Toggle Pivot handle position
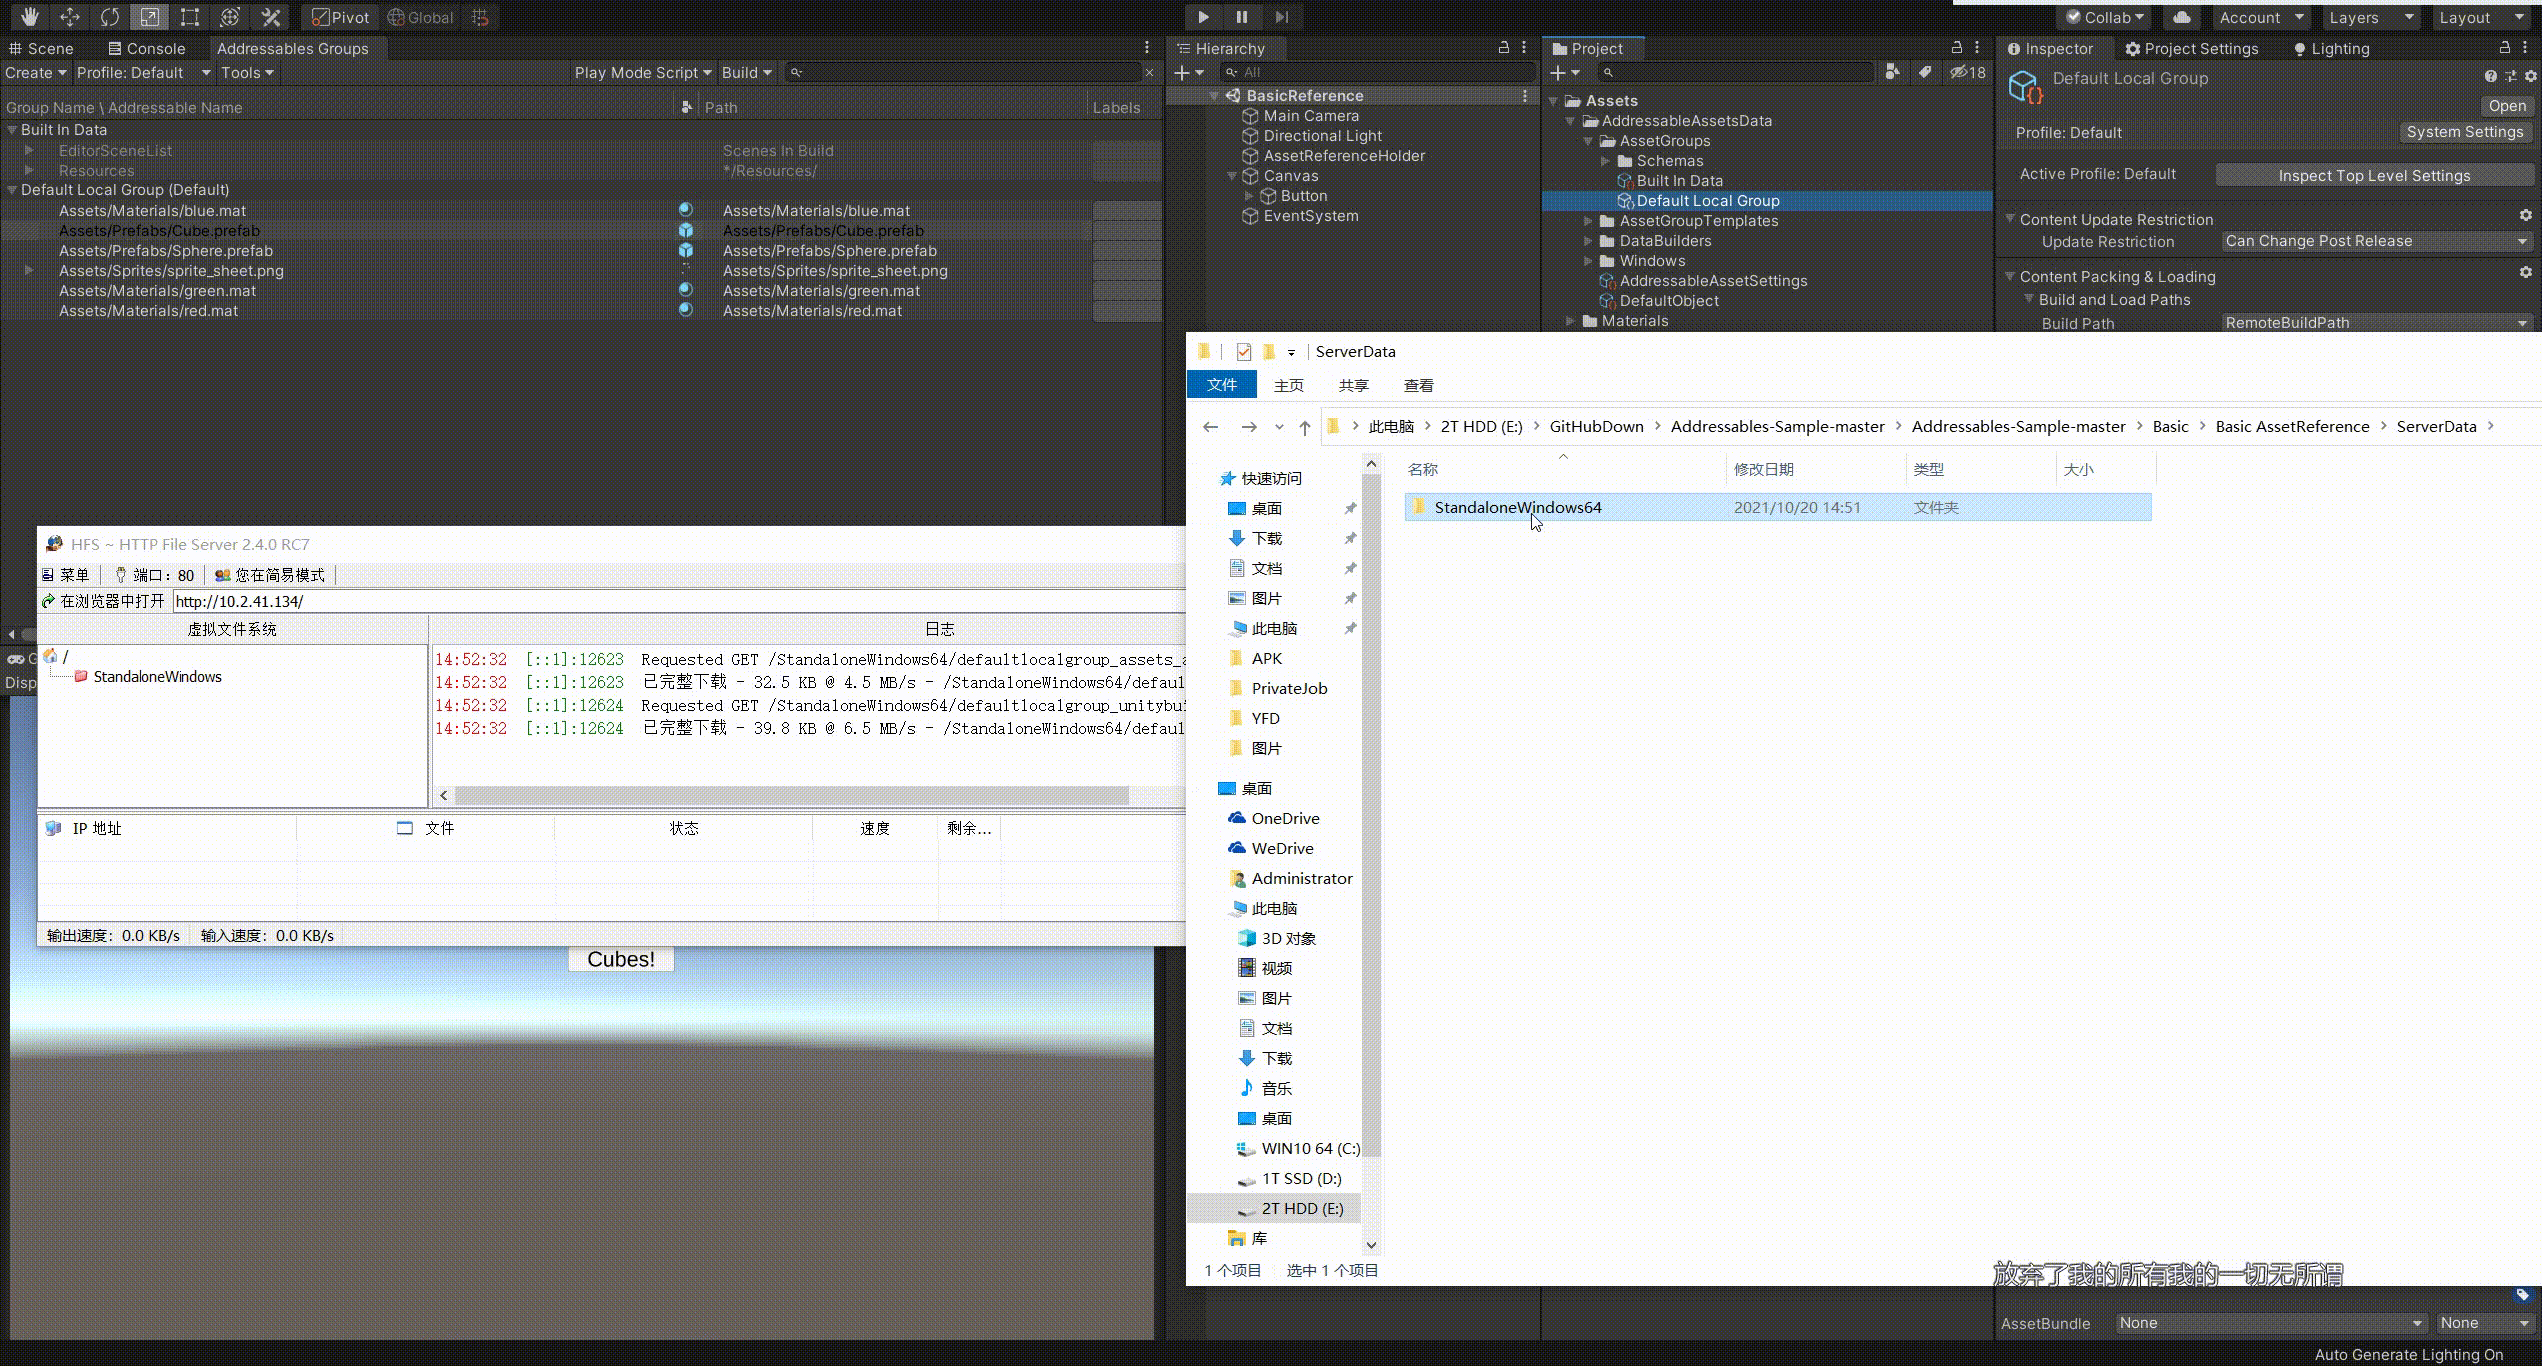The image size is (2542, 1366). tap(340, 17)
